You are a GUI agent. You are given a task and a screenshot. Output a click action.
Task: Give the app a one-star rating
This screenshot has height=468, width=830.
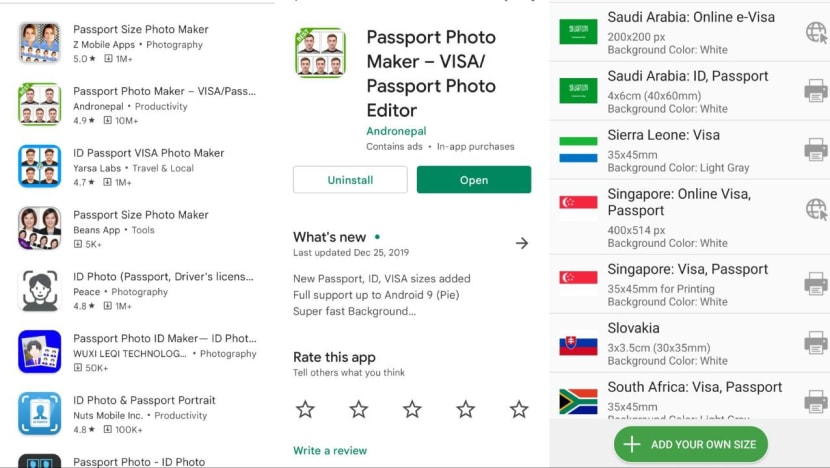(305, 409)
